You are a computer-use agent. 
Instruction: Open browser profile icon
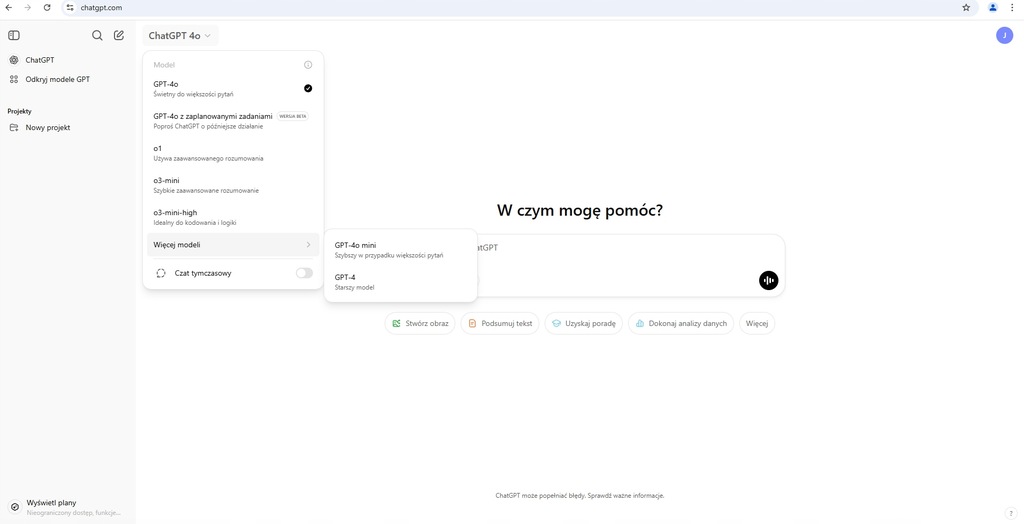(993, 8)
